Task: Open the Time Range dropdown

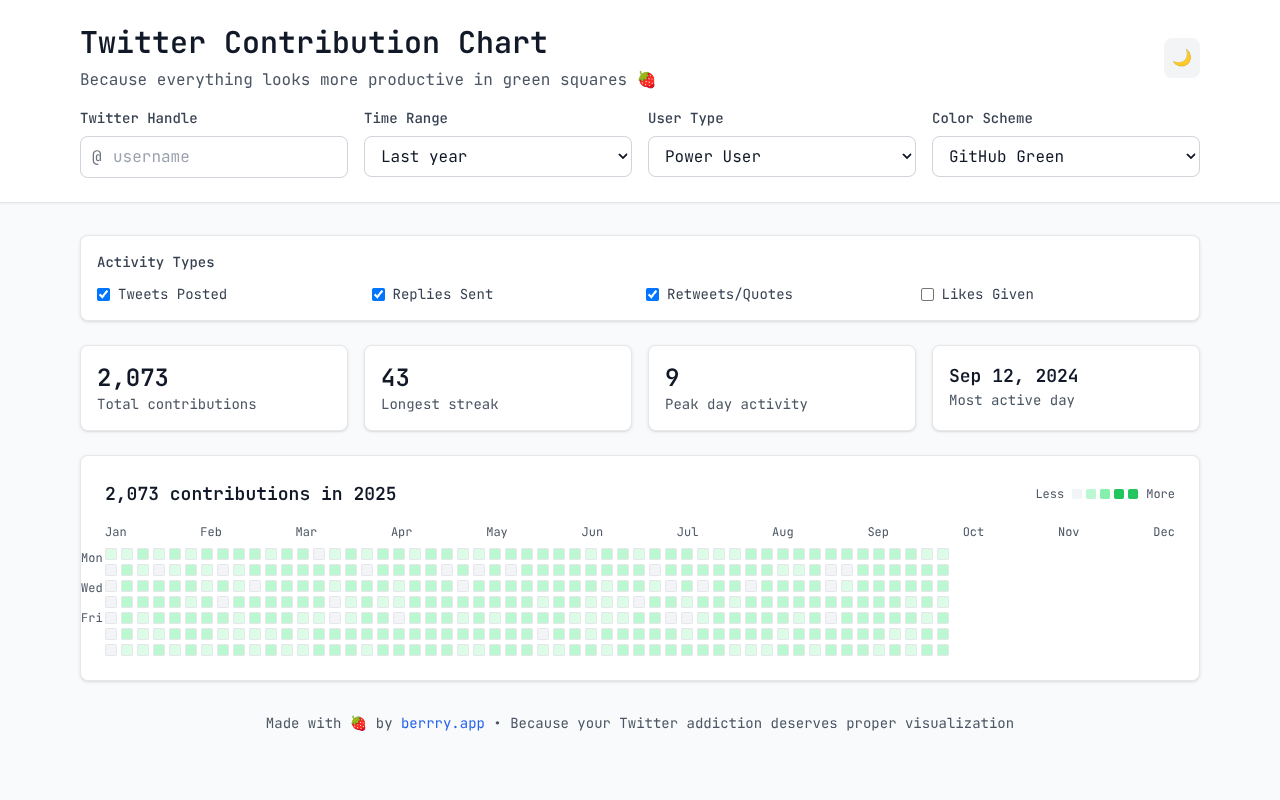Action: 497,156
